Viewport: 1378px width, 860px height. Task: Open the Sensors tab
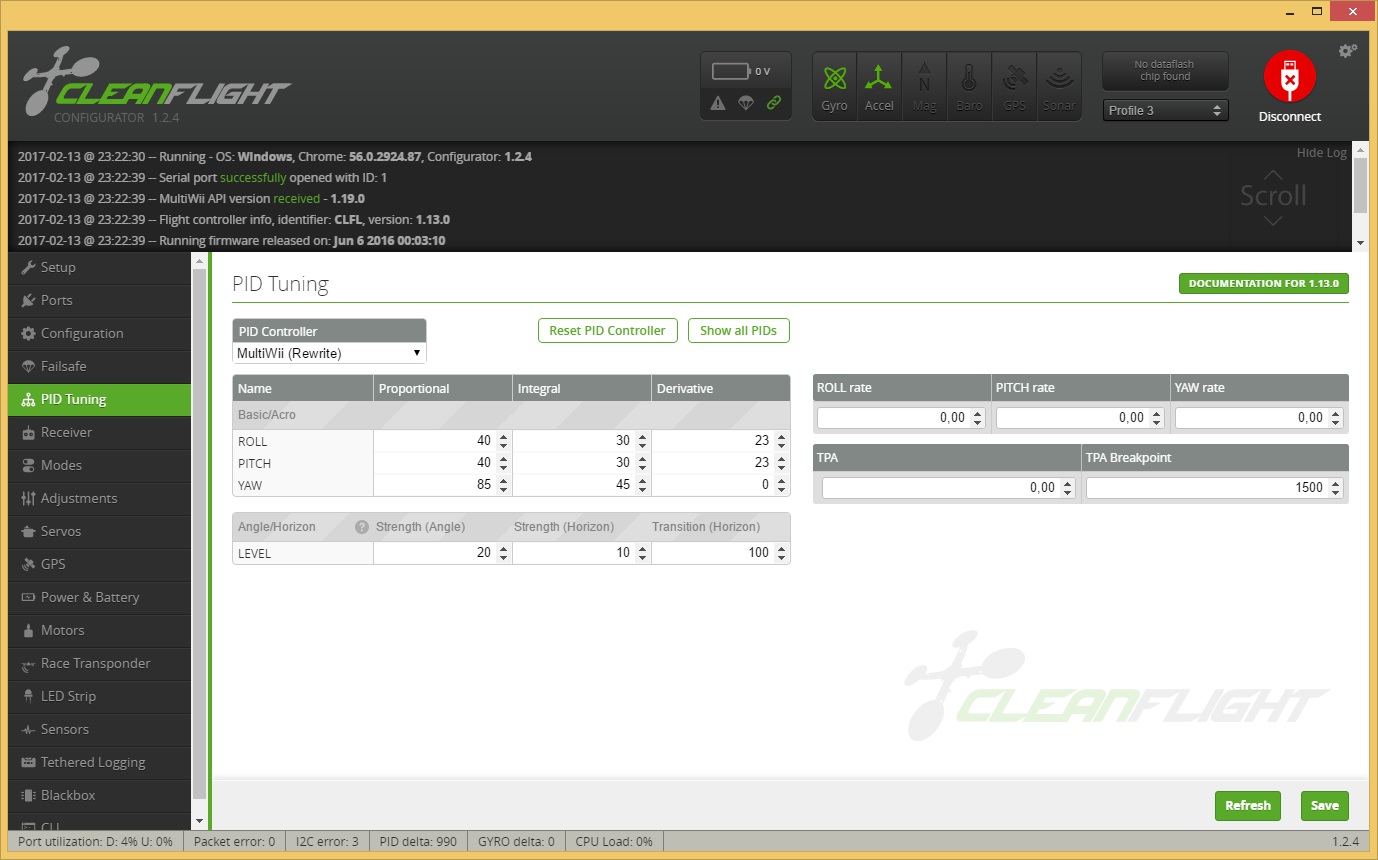pyautogui.click(x=99, y=730)
